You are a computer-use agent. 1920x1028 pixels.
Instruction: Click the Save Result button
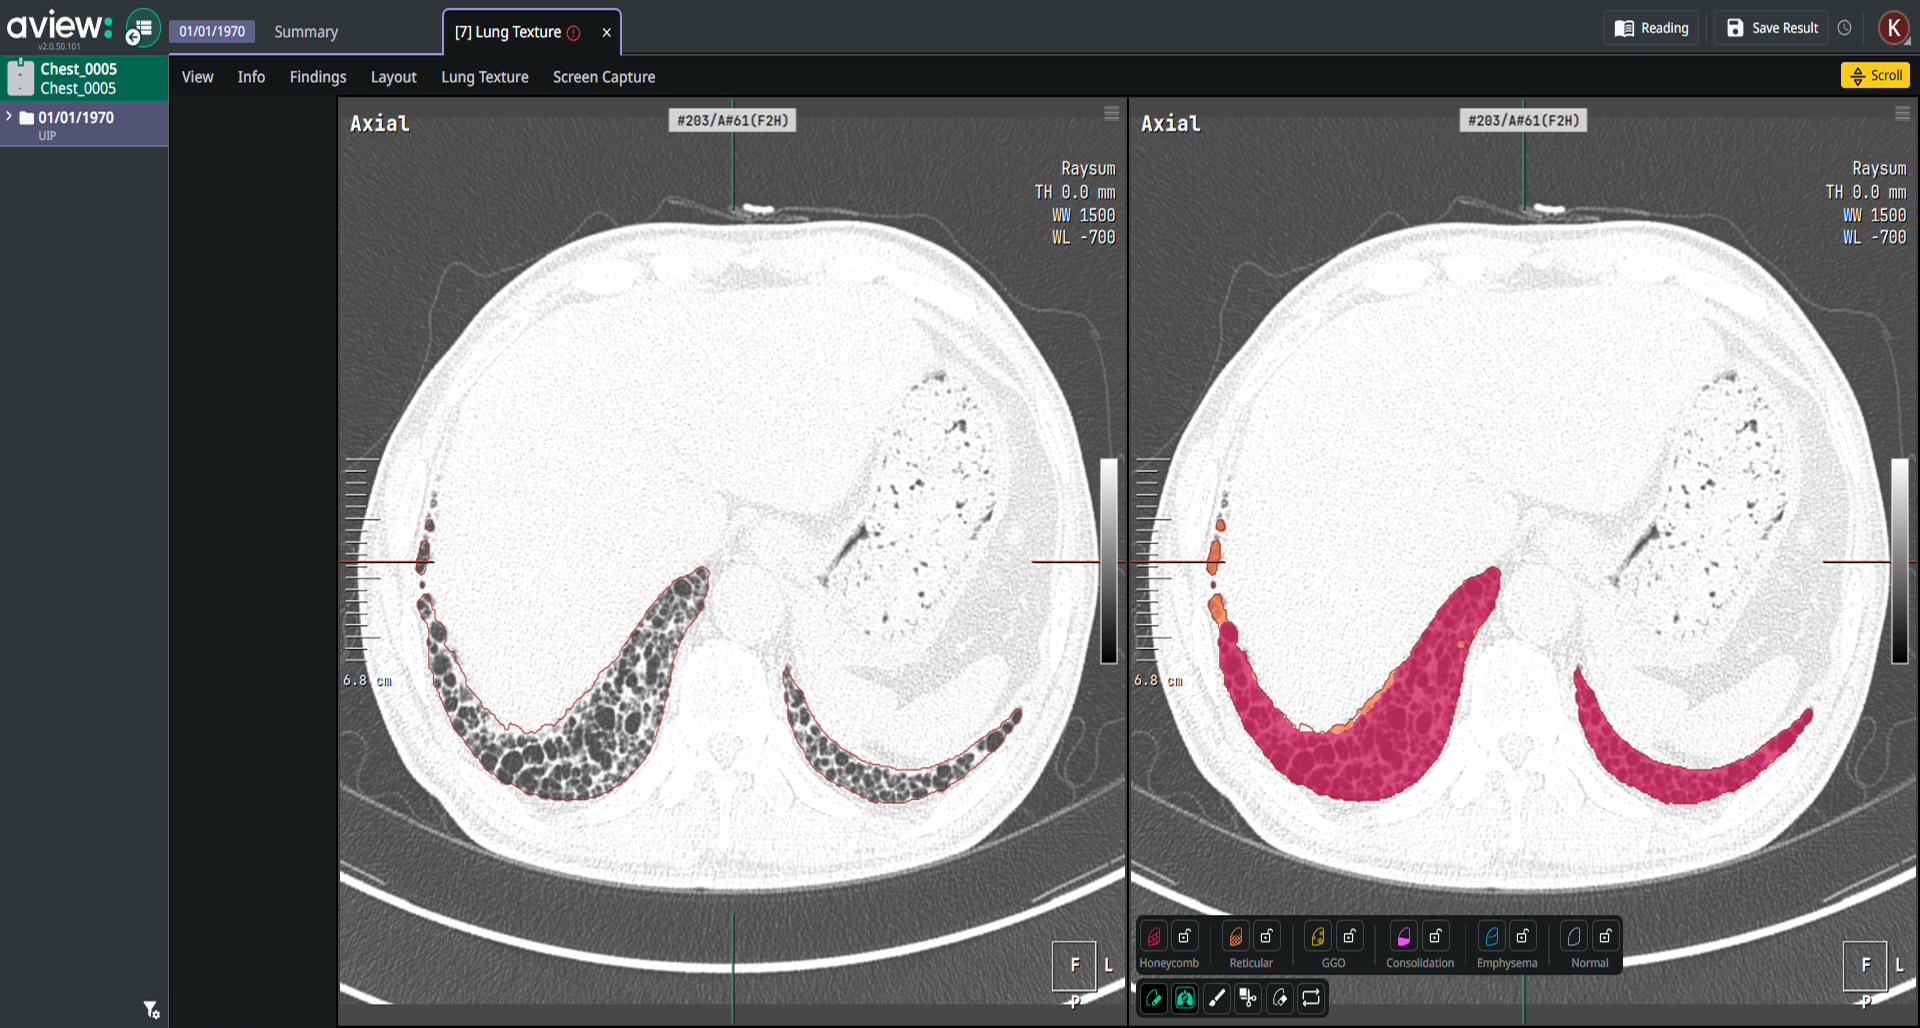(1772, 28)
